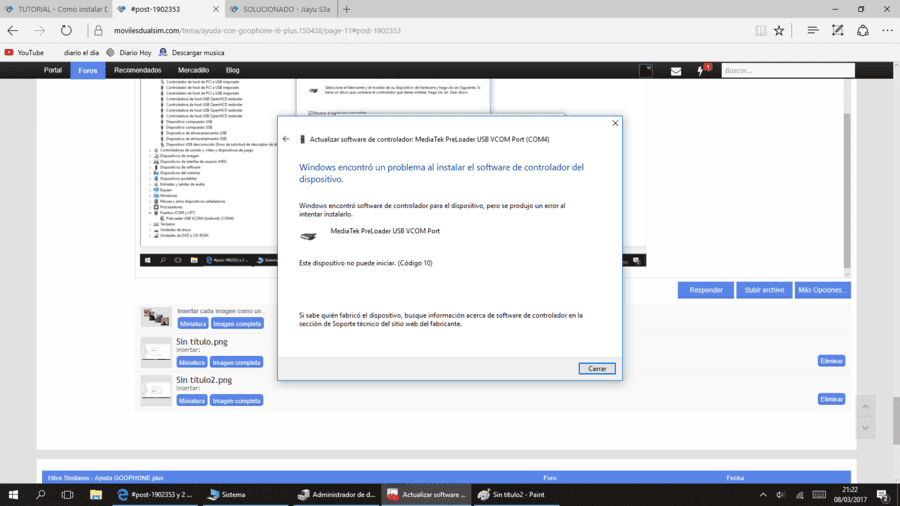This screenshot has height=506, width=900.
Task: Insert Miniatura for Sin título.png
Action: click(x=192, y=362)
